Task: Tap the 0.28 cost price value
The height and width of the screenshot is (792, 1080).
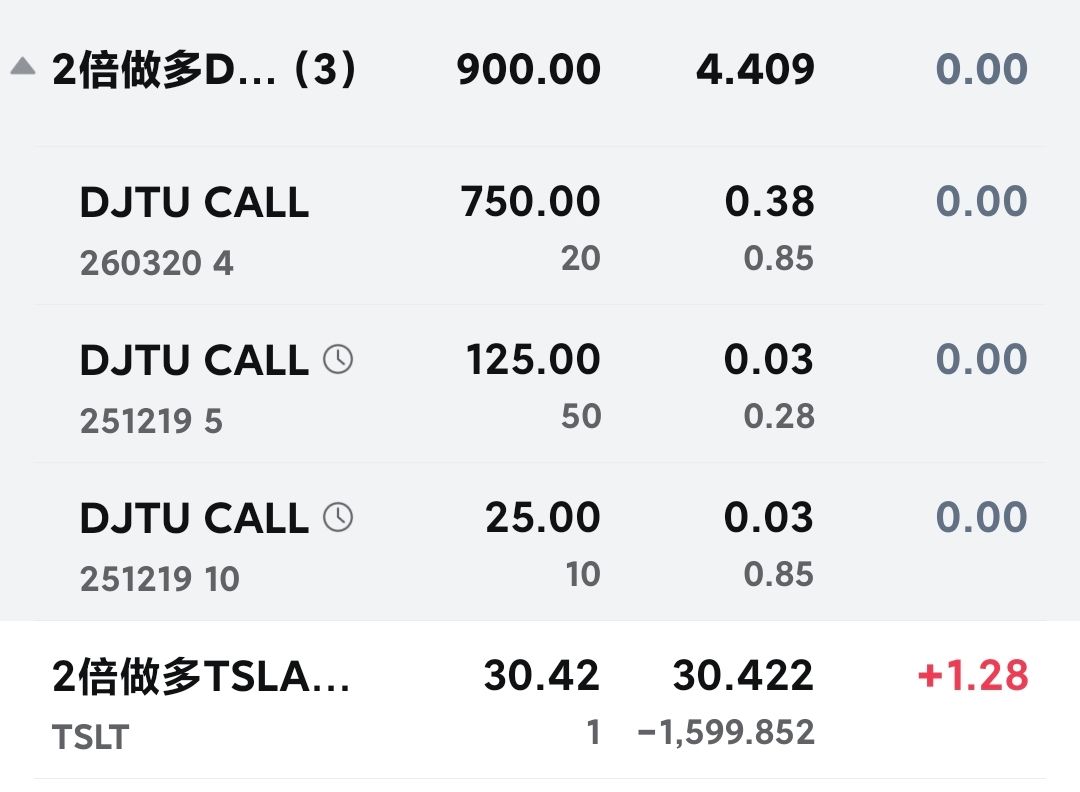Action: point(779,416)
